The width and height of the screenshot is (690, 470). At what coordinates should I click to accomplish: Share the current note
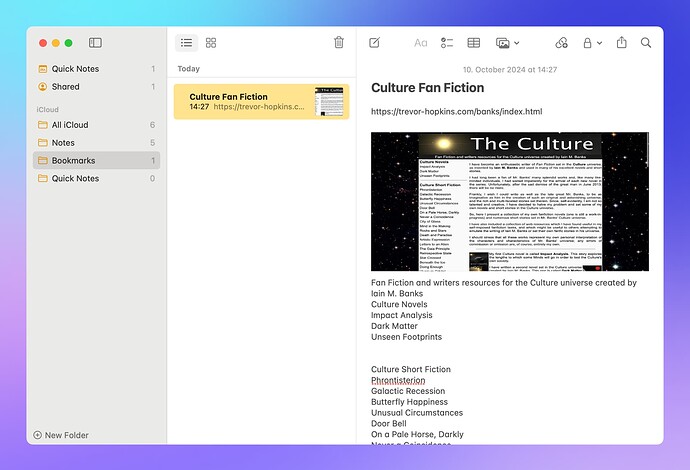[622, 43]
